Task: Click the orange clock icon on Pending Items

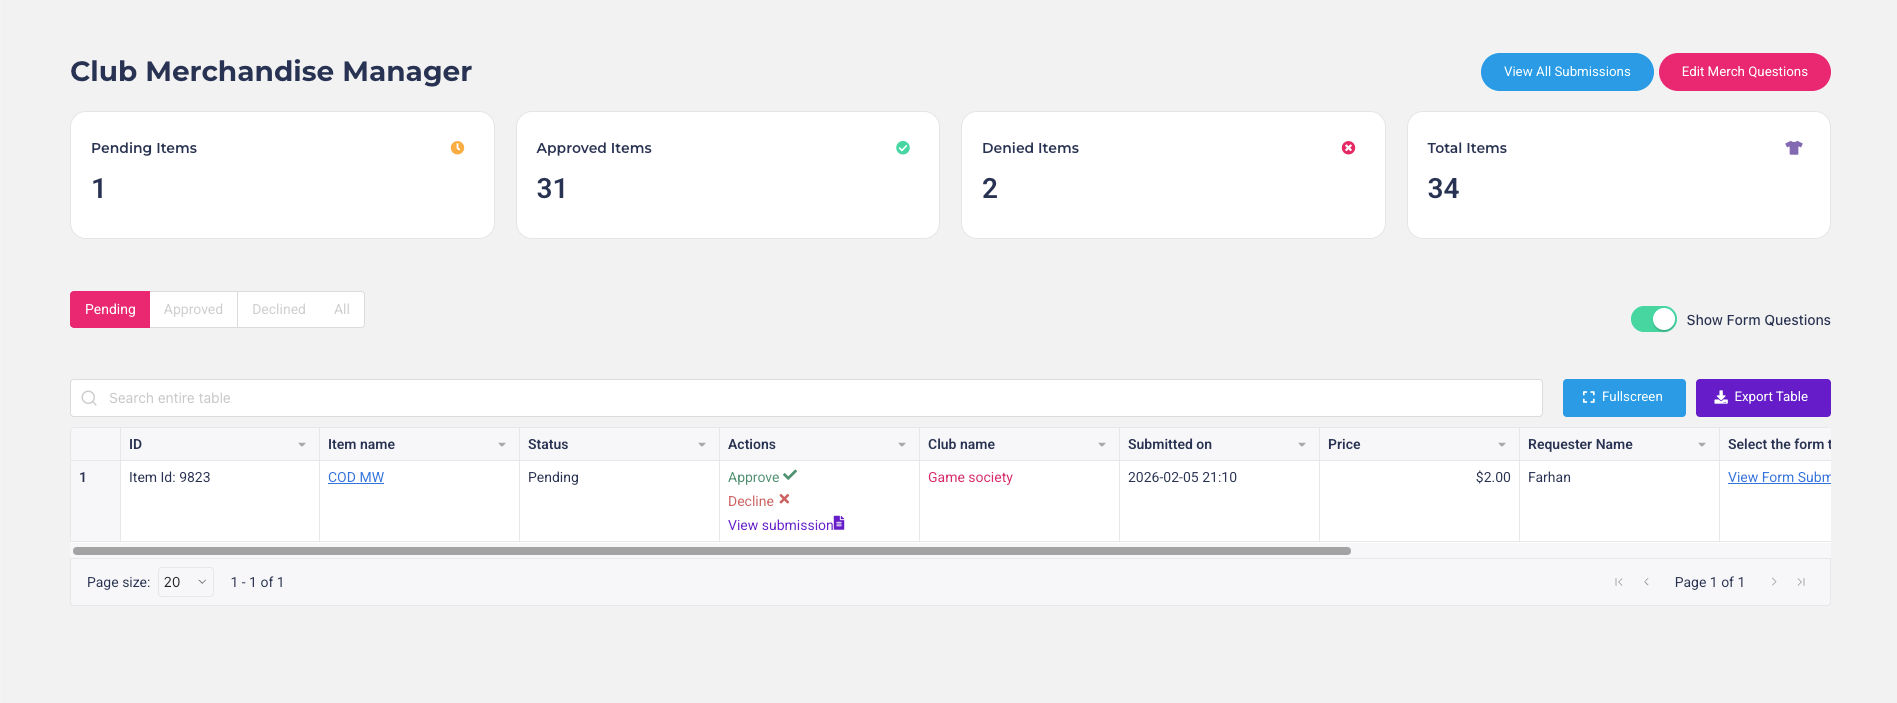Action: (457, 148)
